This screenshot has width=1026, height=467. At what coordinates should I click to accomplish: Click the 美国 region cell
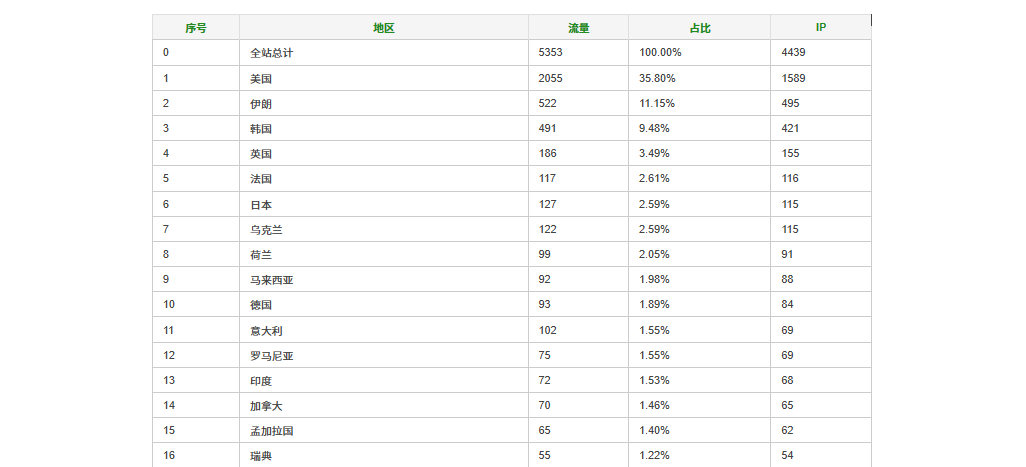coord(260,78)
